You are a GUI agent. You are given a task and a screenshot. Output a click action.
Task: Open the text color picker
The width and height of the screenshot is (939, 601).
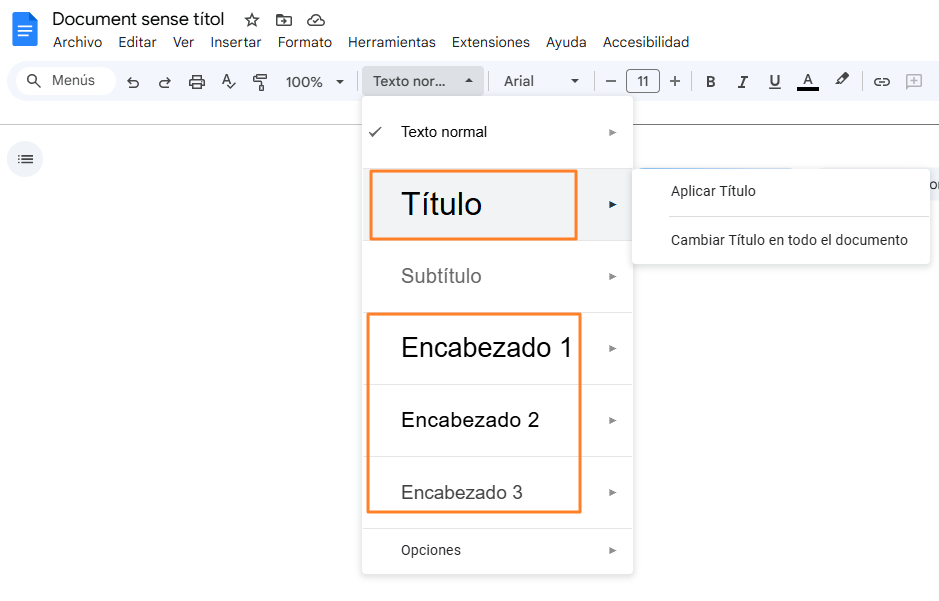(807, 81)
